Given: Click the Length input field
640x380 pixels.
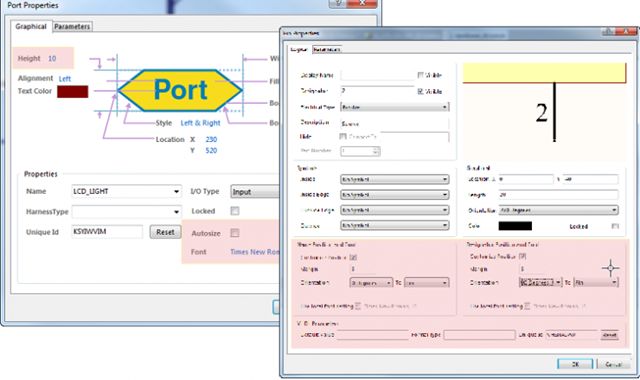Looking at the screenshot, I should pyautogui.click(x=558, y=195).
